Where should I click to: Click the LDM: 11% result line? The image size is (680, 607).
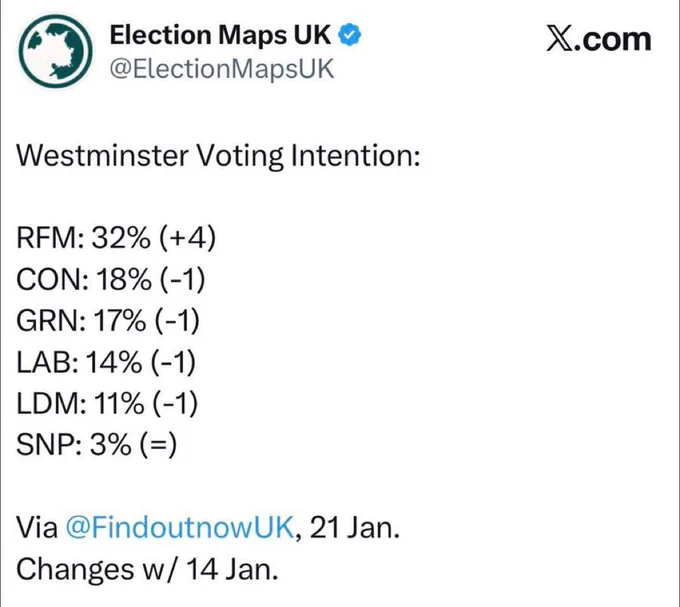coord(107,403)
